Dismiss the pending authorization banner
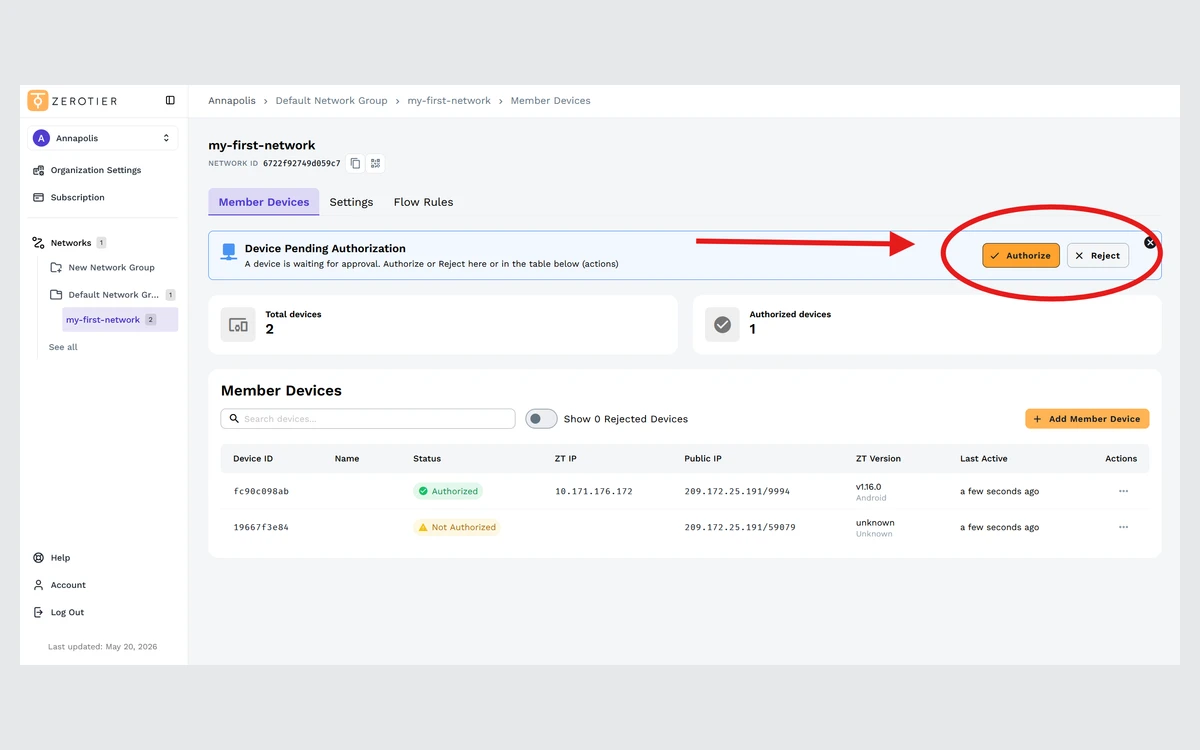This screenshot has width=1200, height=750. click(x=1150, y=242)
